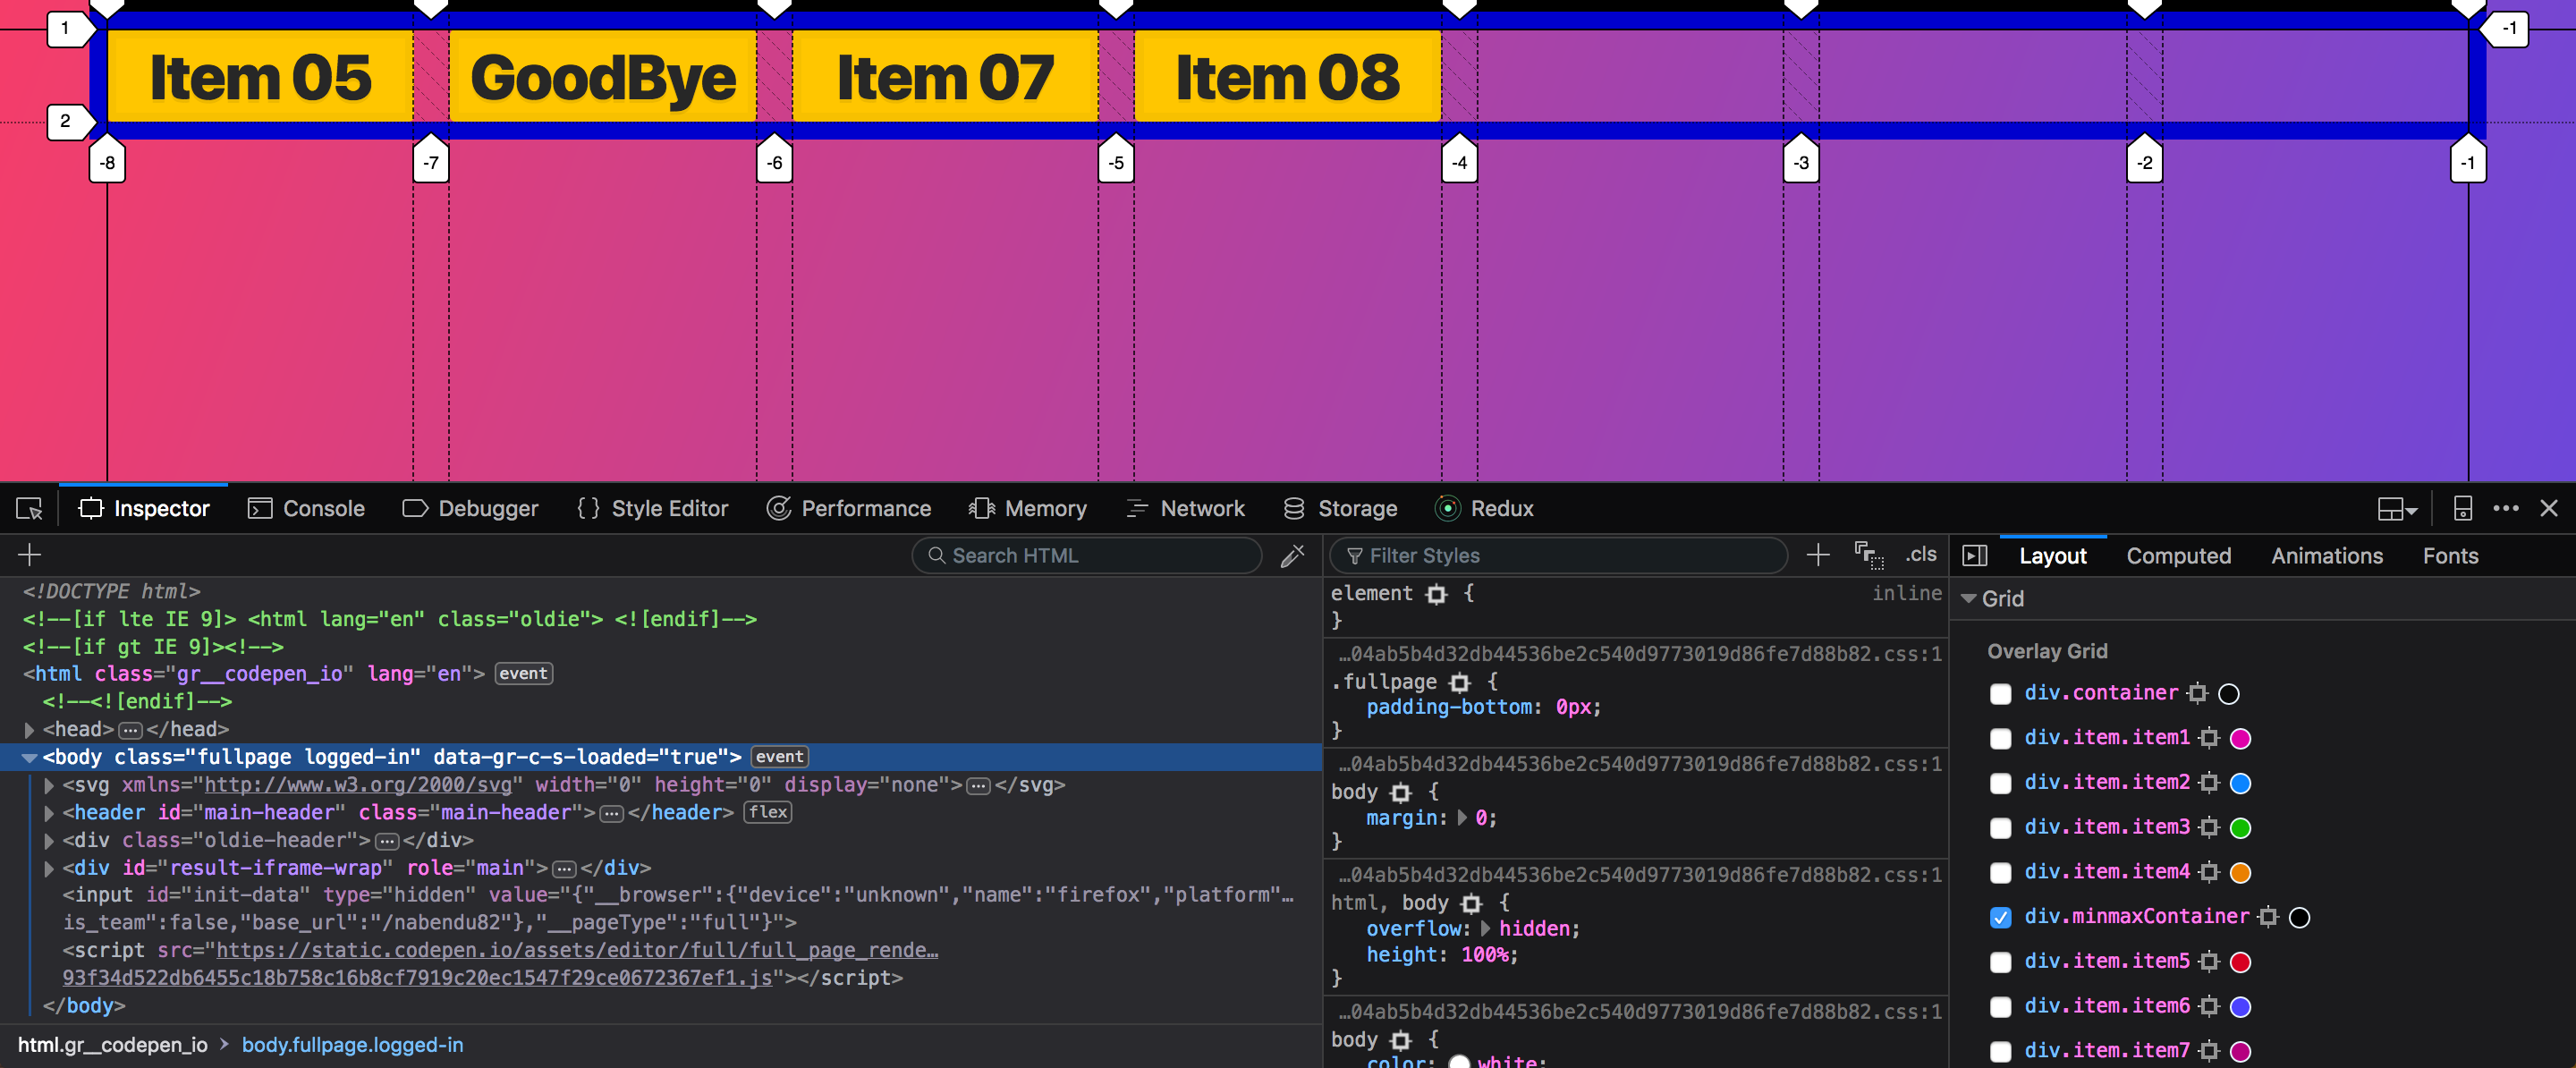Enable grid overlay for div.item.item4

2000,873
